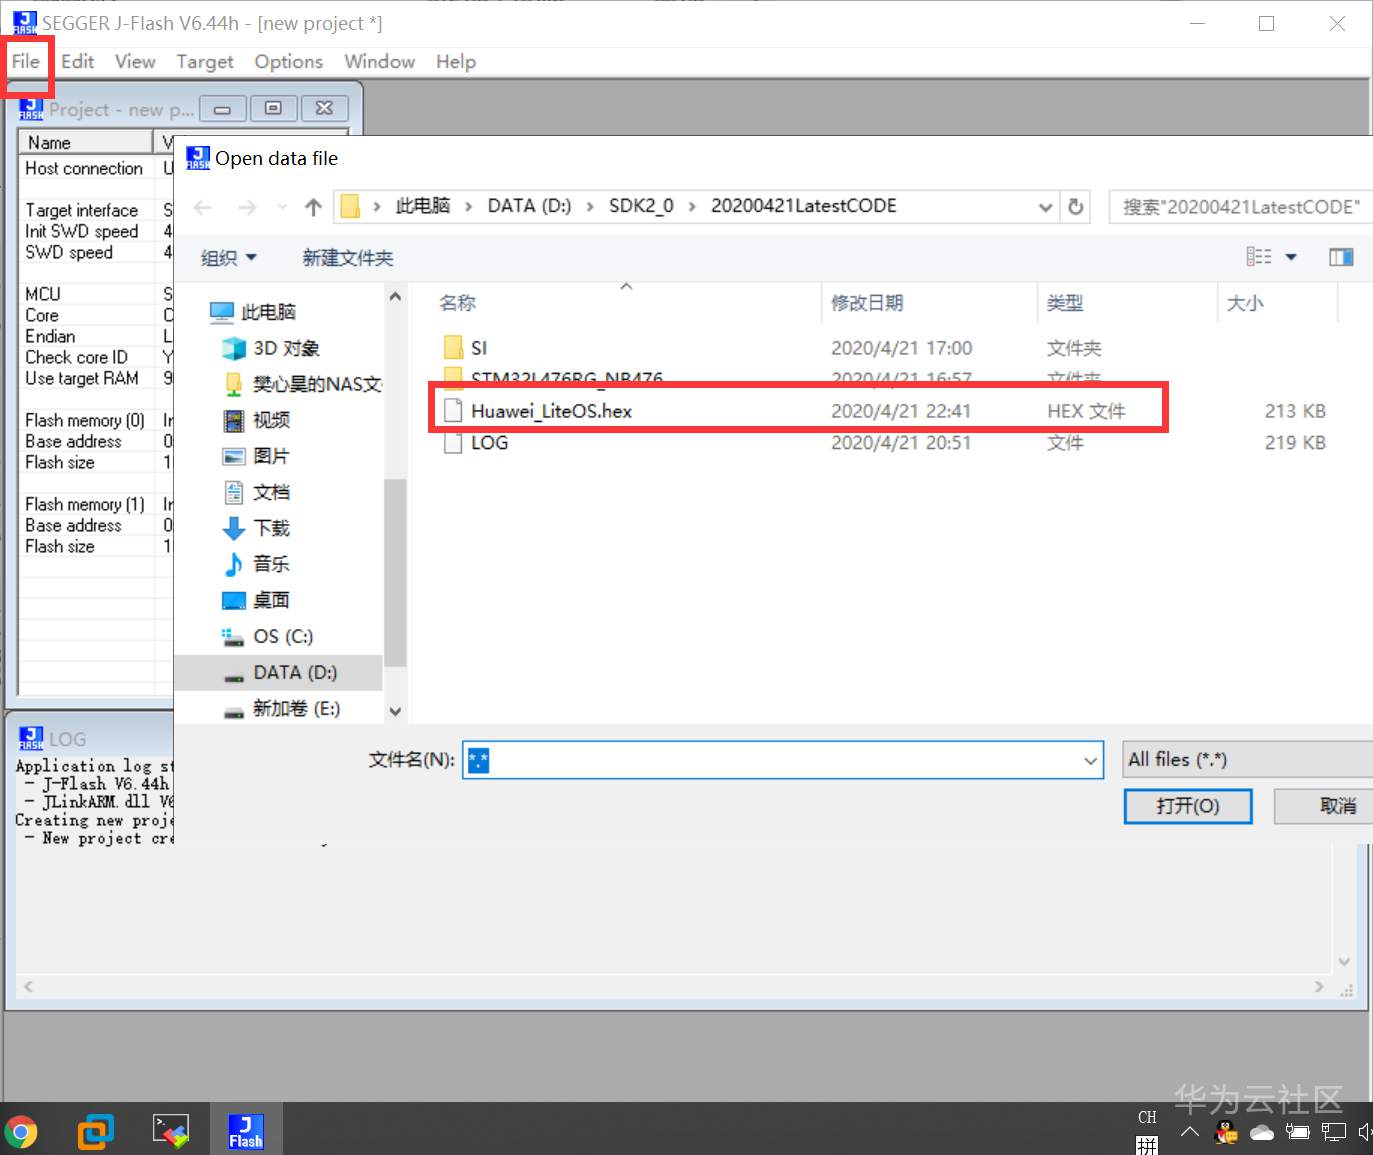Open the Target menu
This screenshot has width=1373, height=1155.
(205, 62)
